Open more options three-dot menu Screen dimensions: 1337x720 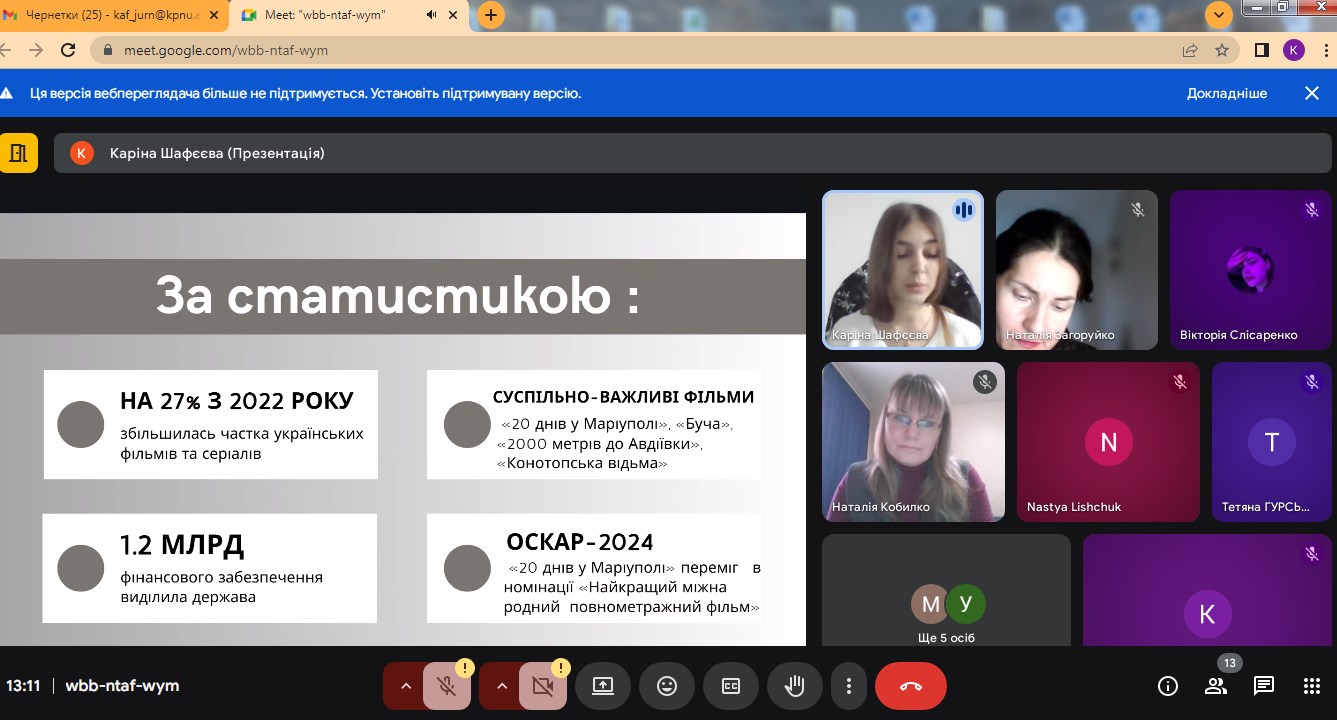(x=848, y=686)
